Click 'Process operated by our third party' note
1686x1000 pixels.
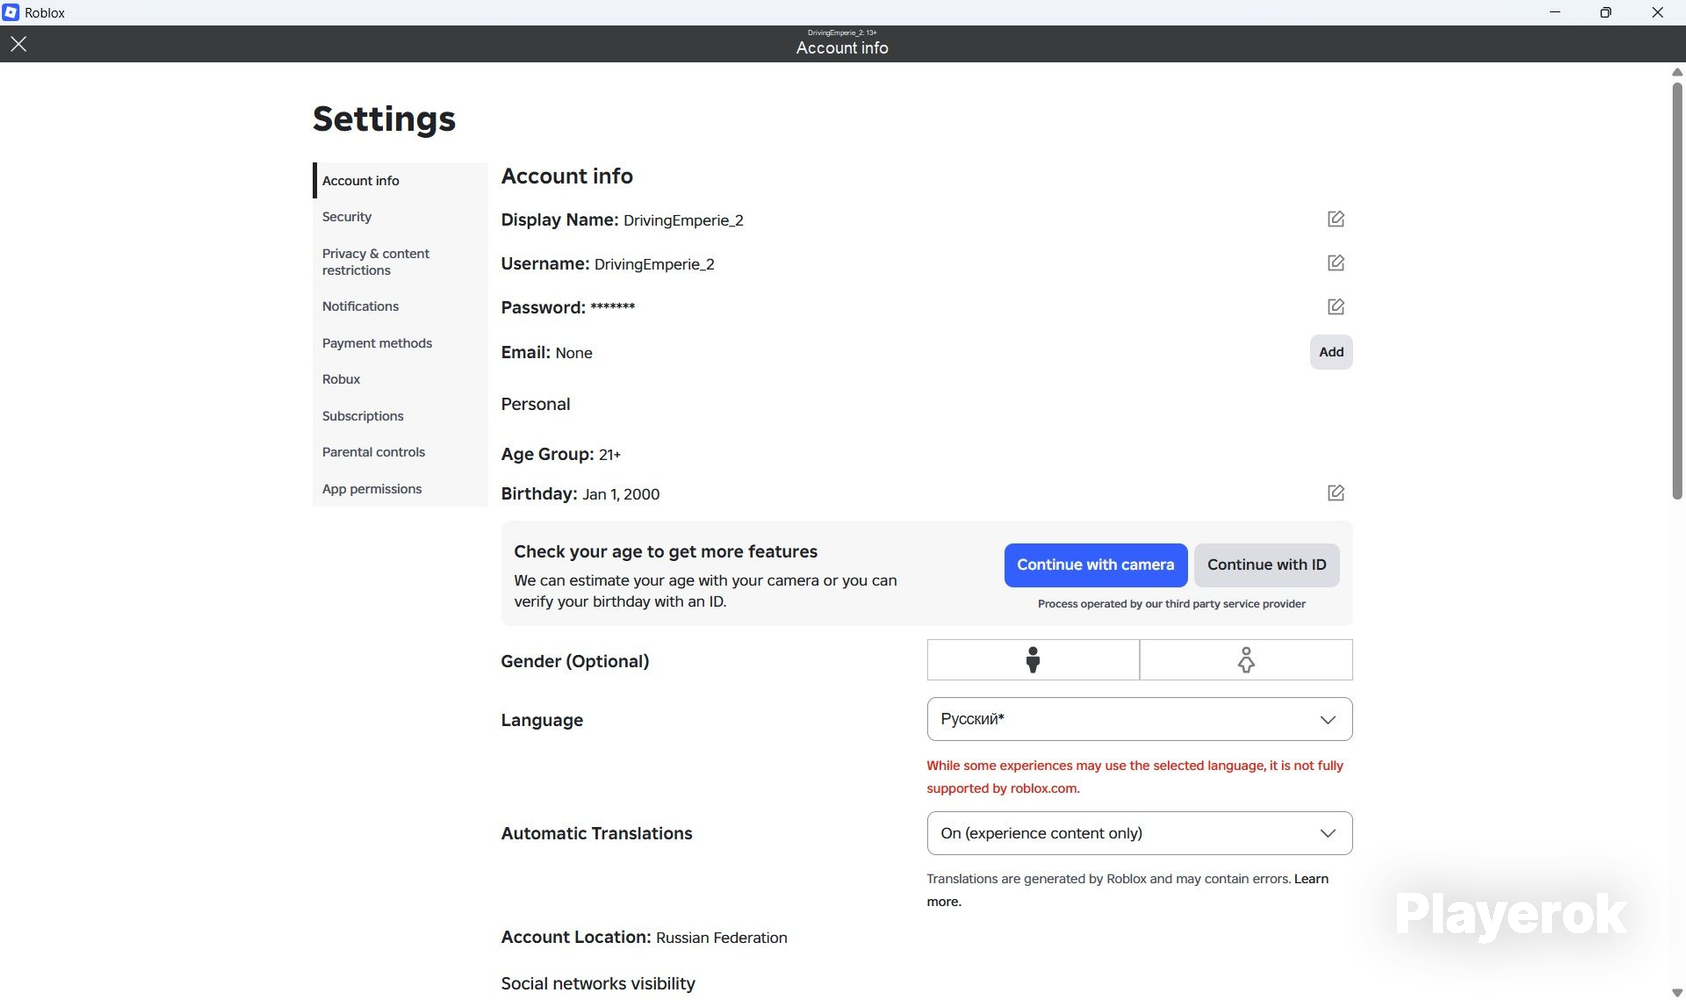point(1172,604)
